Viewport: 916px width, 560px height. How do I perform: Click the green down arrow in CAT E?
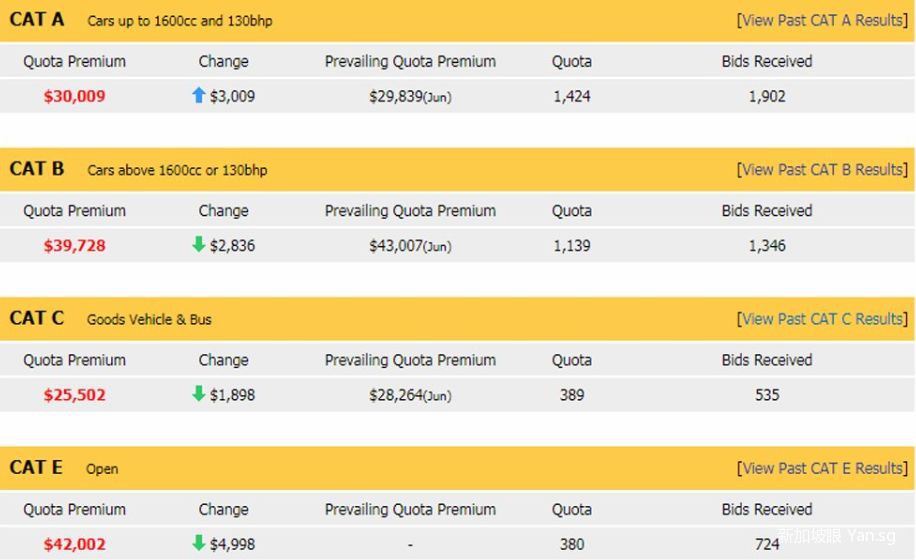(198, 543)
